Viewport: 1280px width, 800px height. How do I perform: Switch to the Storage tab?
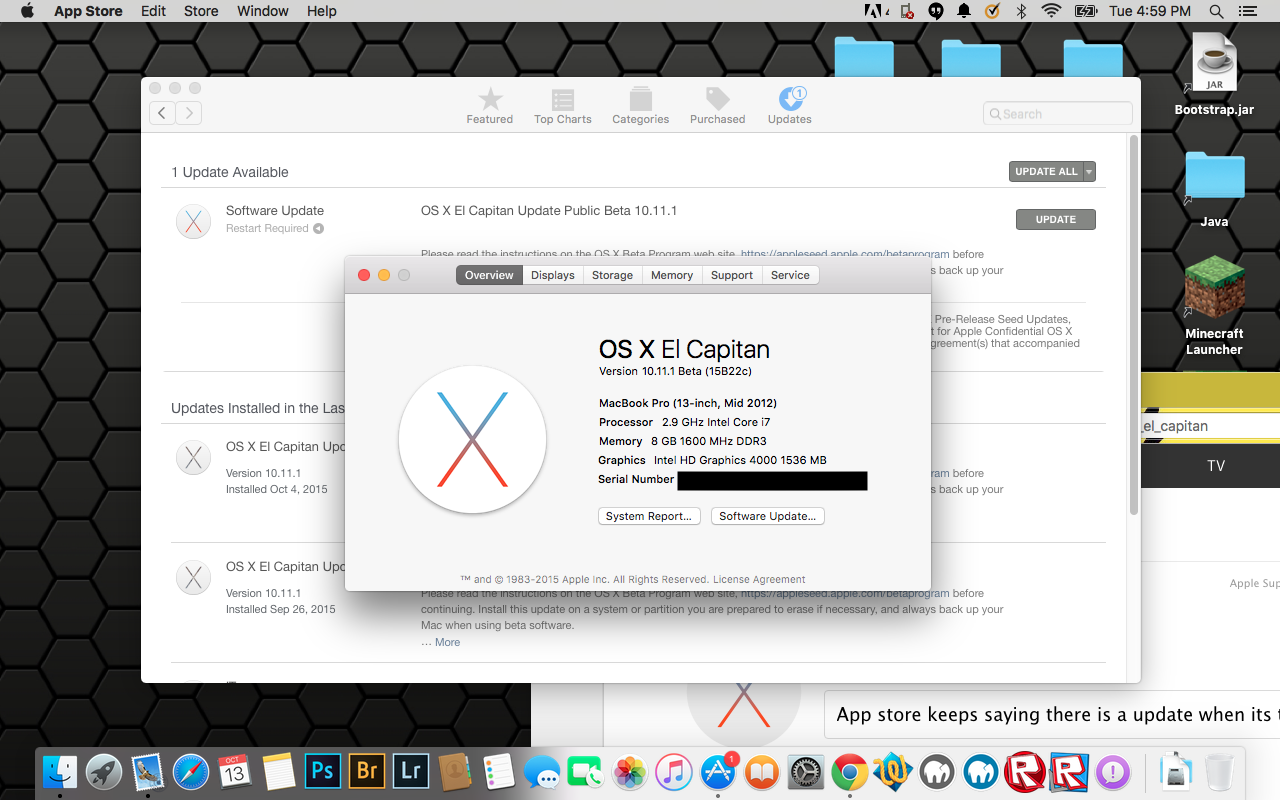tap(612, 275)
